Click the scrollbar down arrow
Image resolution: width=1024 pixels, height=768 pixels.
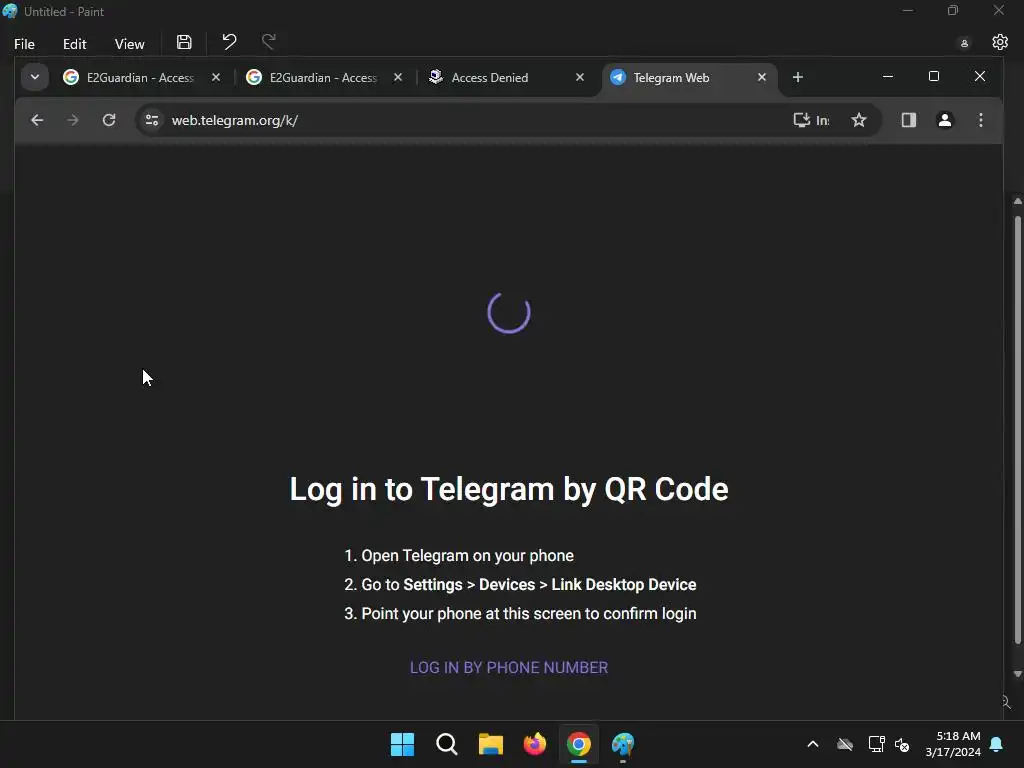point(1017,673)
